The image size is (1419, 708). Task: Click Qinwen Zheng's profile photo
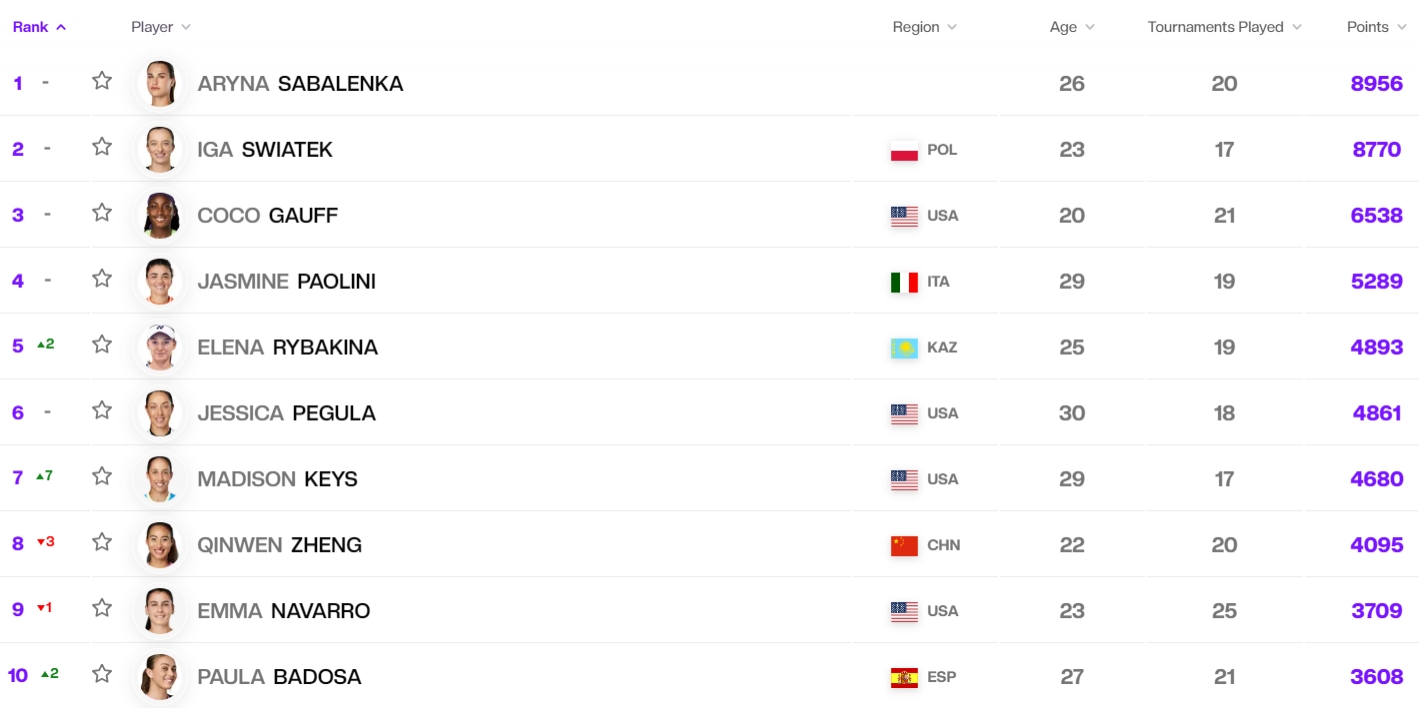pos(160,545)
